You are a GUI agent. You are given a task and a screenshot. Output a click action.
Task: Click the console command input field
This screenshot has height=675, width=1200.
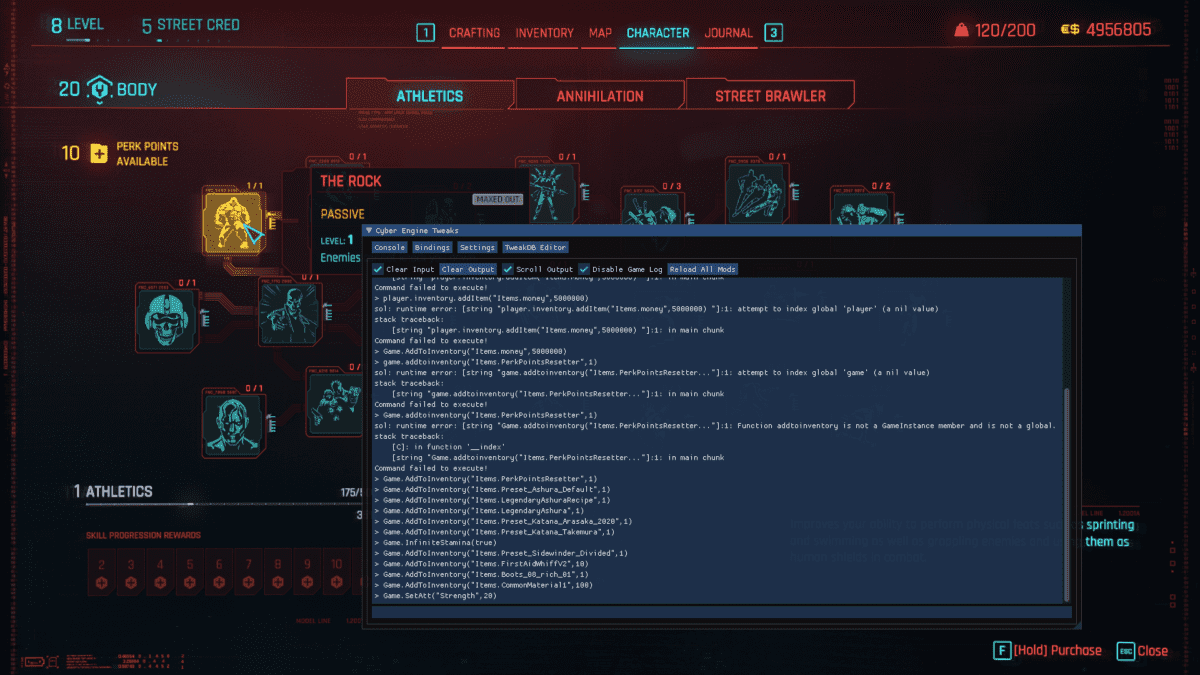pyautogui.click(x=720, y=612)
